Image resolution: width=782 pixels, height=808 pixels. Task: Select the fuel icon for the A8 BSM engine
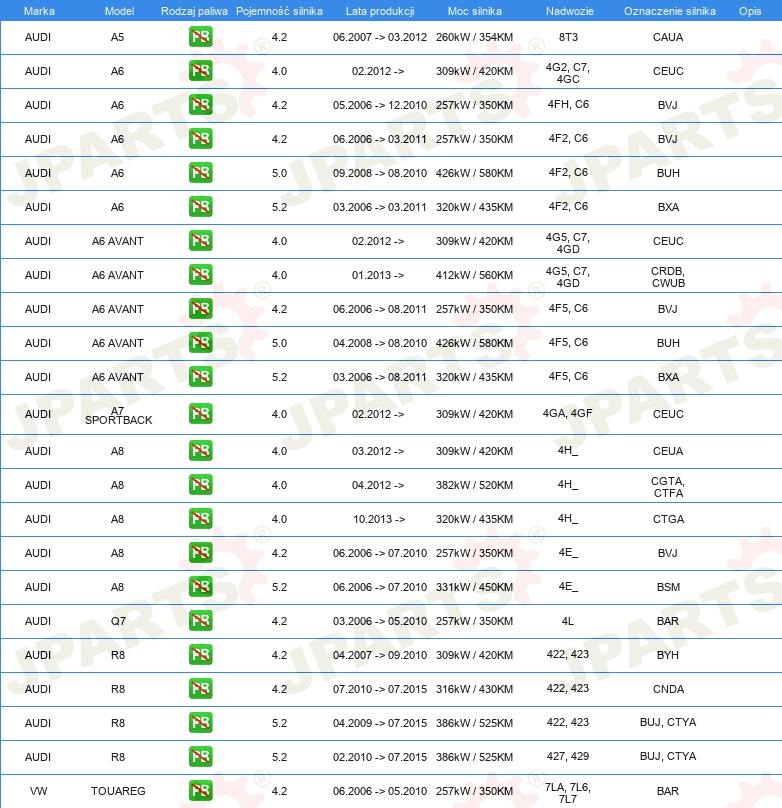(x=200, y=587)
